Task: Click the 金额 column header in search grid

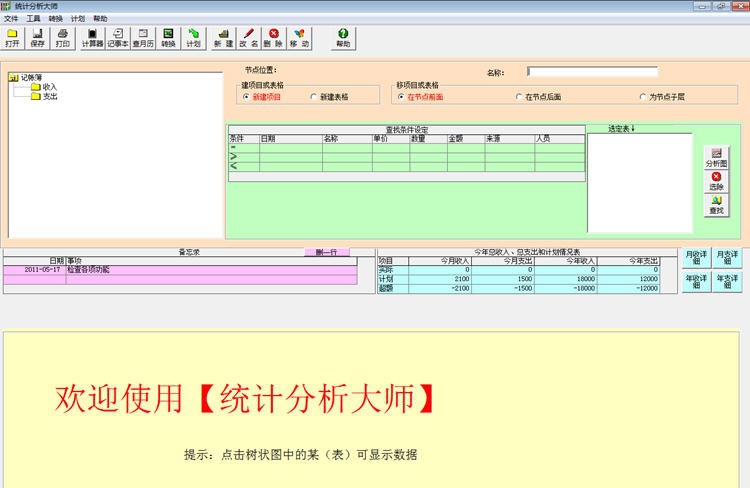Action: tap(466, 139)
